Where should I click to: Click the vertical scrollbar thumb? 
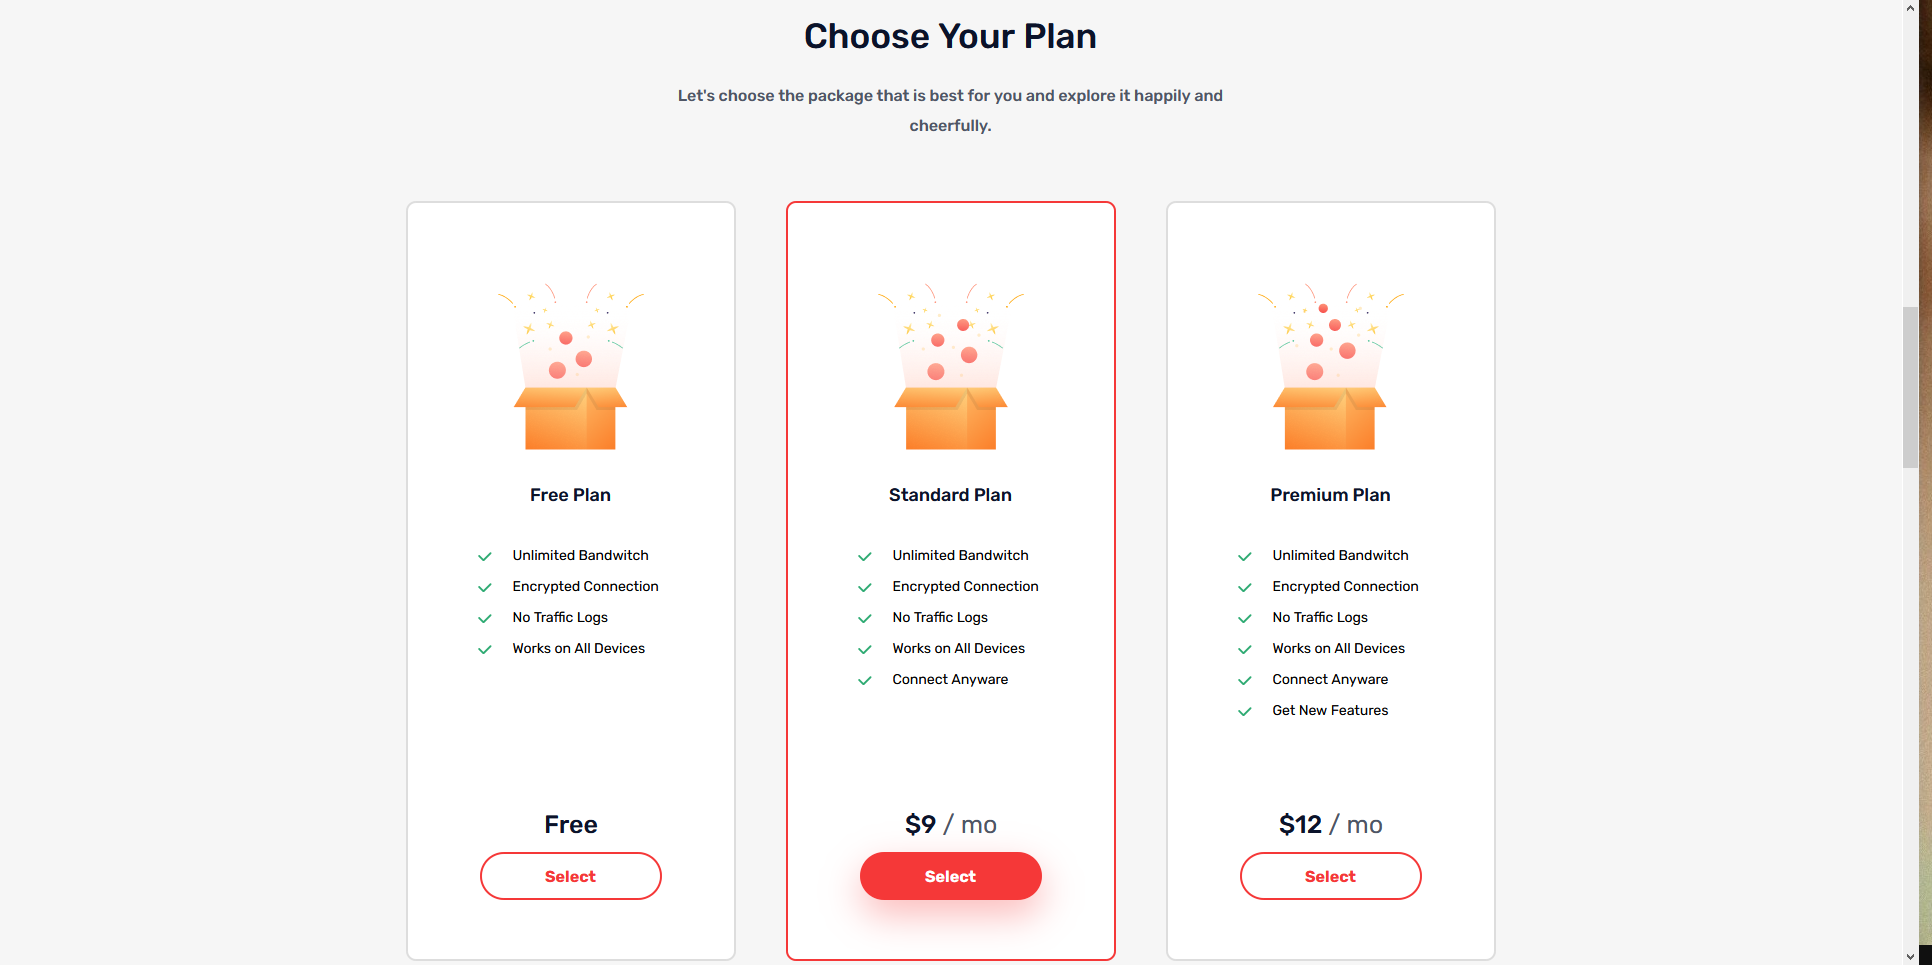coord(1911,387)
